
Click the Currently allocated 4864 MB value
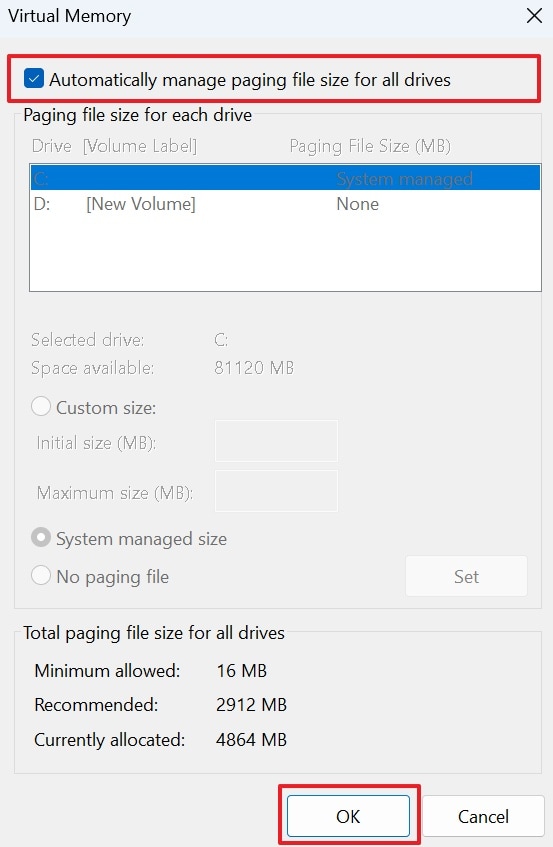pyautogui.click(x=251, y=740)
